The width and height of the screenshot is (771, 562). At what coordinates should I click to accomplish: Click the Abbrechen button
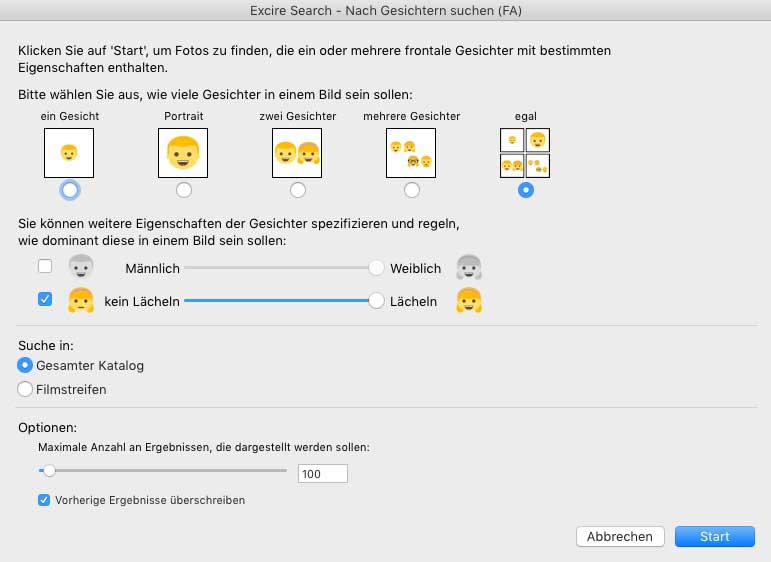tap(620, 537)
